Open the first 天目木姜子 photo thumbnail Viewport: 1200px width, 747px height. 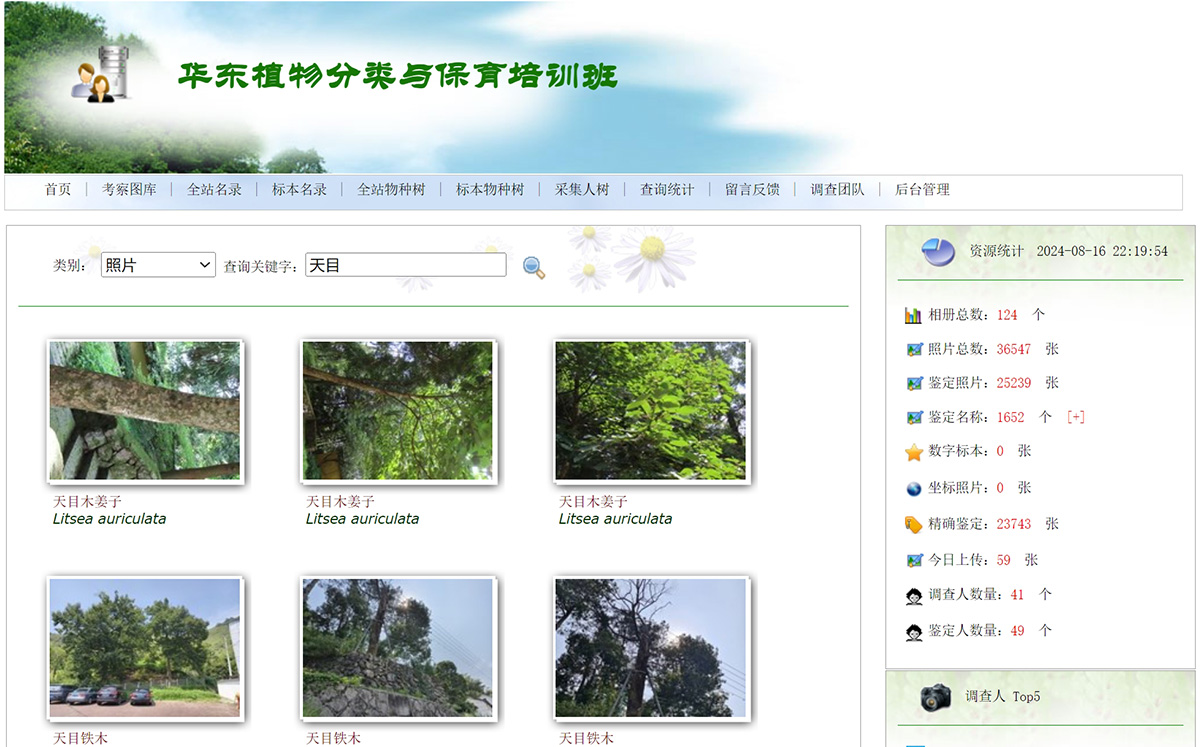click(144, 411)
